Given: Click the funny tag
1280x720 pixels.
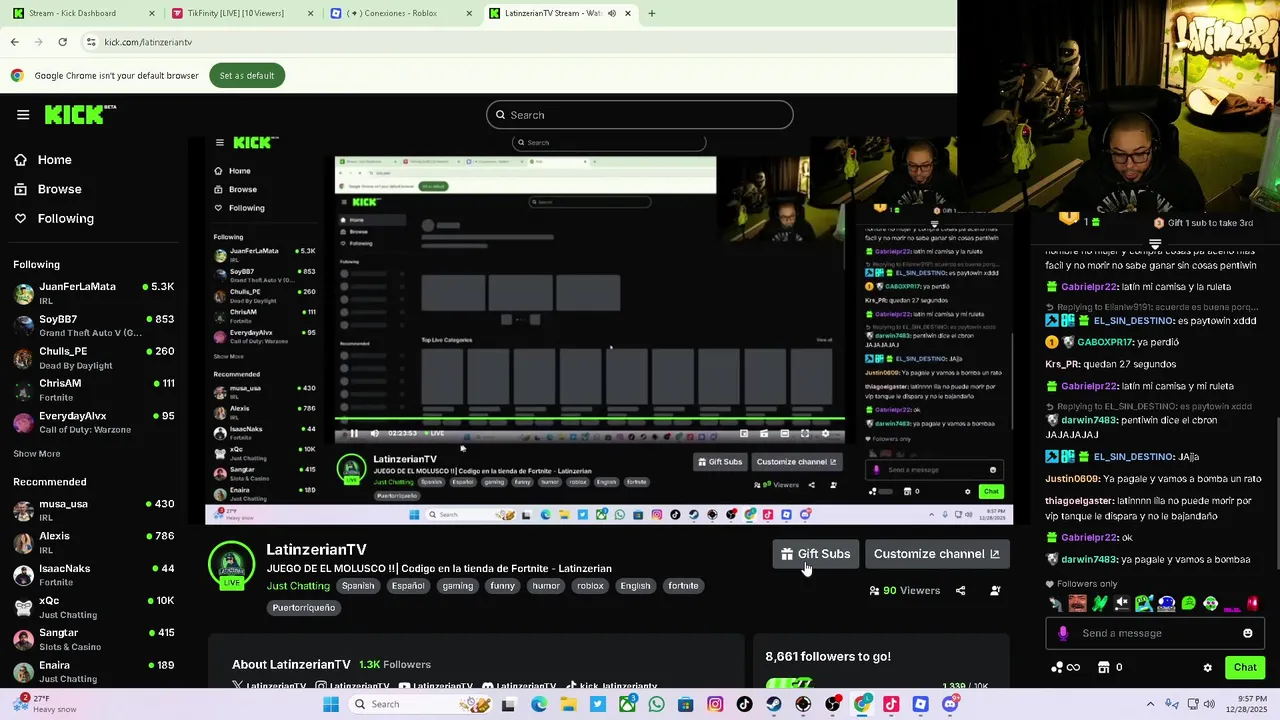Looking at the screenshot, I should (503, 586).
